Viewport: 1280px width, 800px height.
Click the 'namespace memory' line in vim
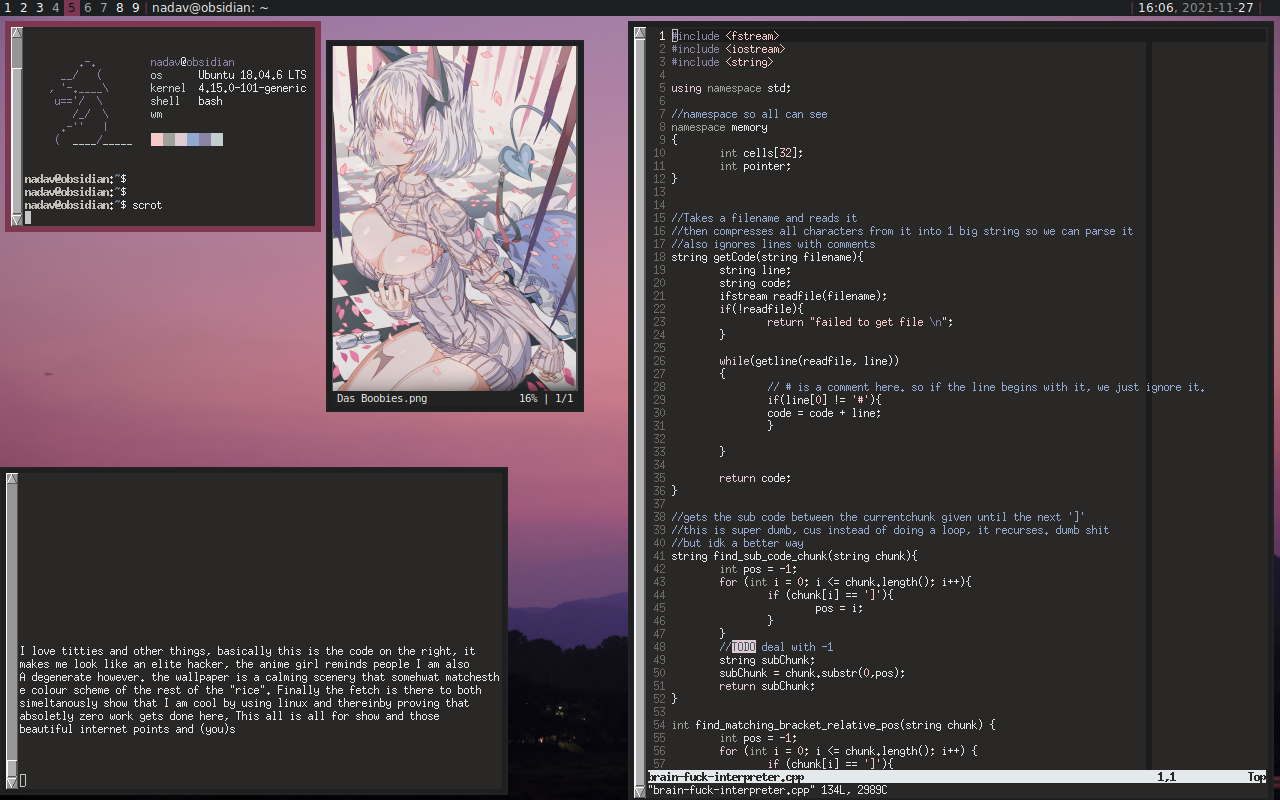tap(719, 127)
